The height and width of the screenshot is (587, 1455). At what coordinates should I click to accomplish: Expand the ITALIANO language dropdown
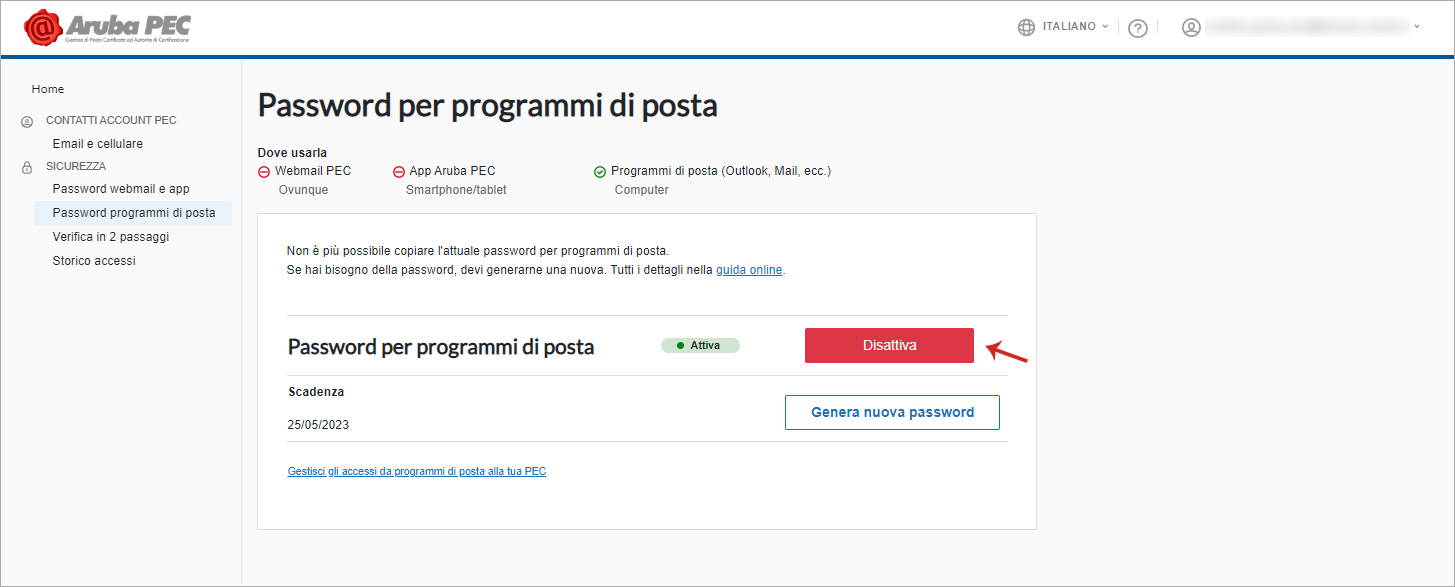click(x=1076, y=27)
